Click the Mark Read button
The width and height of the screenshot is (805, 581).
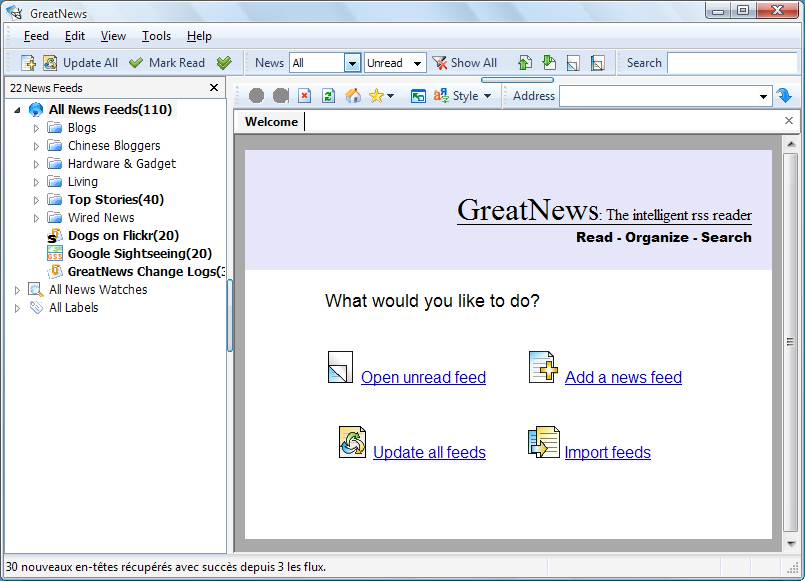167,63
